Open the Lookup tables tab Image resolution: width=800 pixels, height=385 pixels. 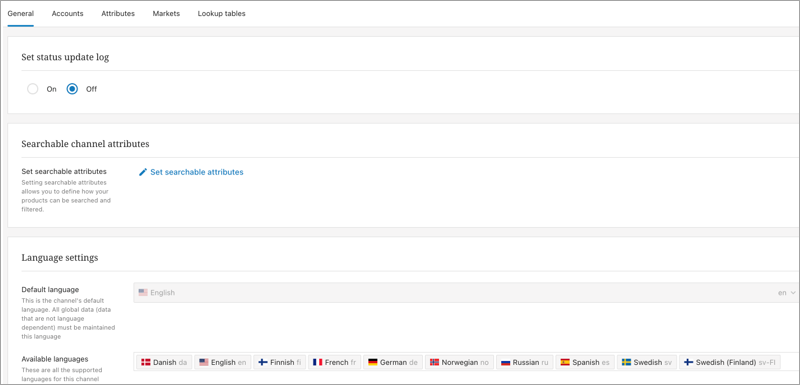[221, 14]
